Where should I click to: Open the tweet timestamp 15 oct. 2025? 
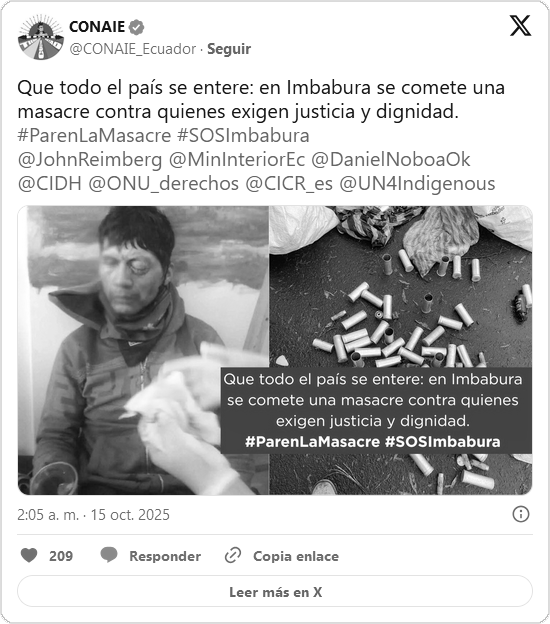click(x=93, y=515)
